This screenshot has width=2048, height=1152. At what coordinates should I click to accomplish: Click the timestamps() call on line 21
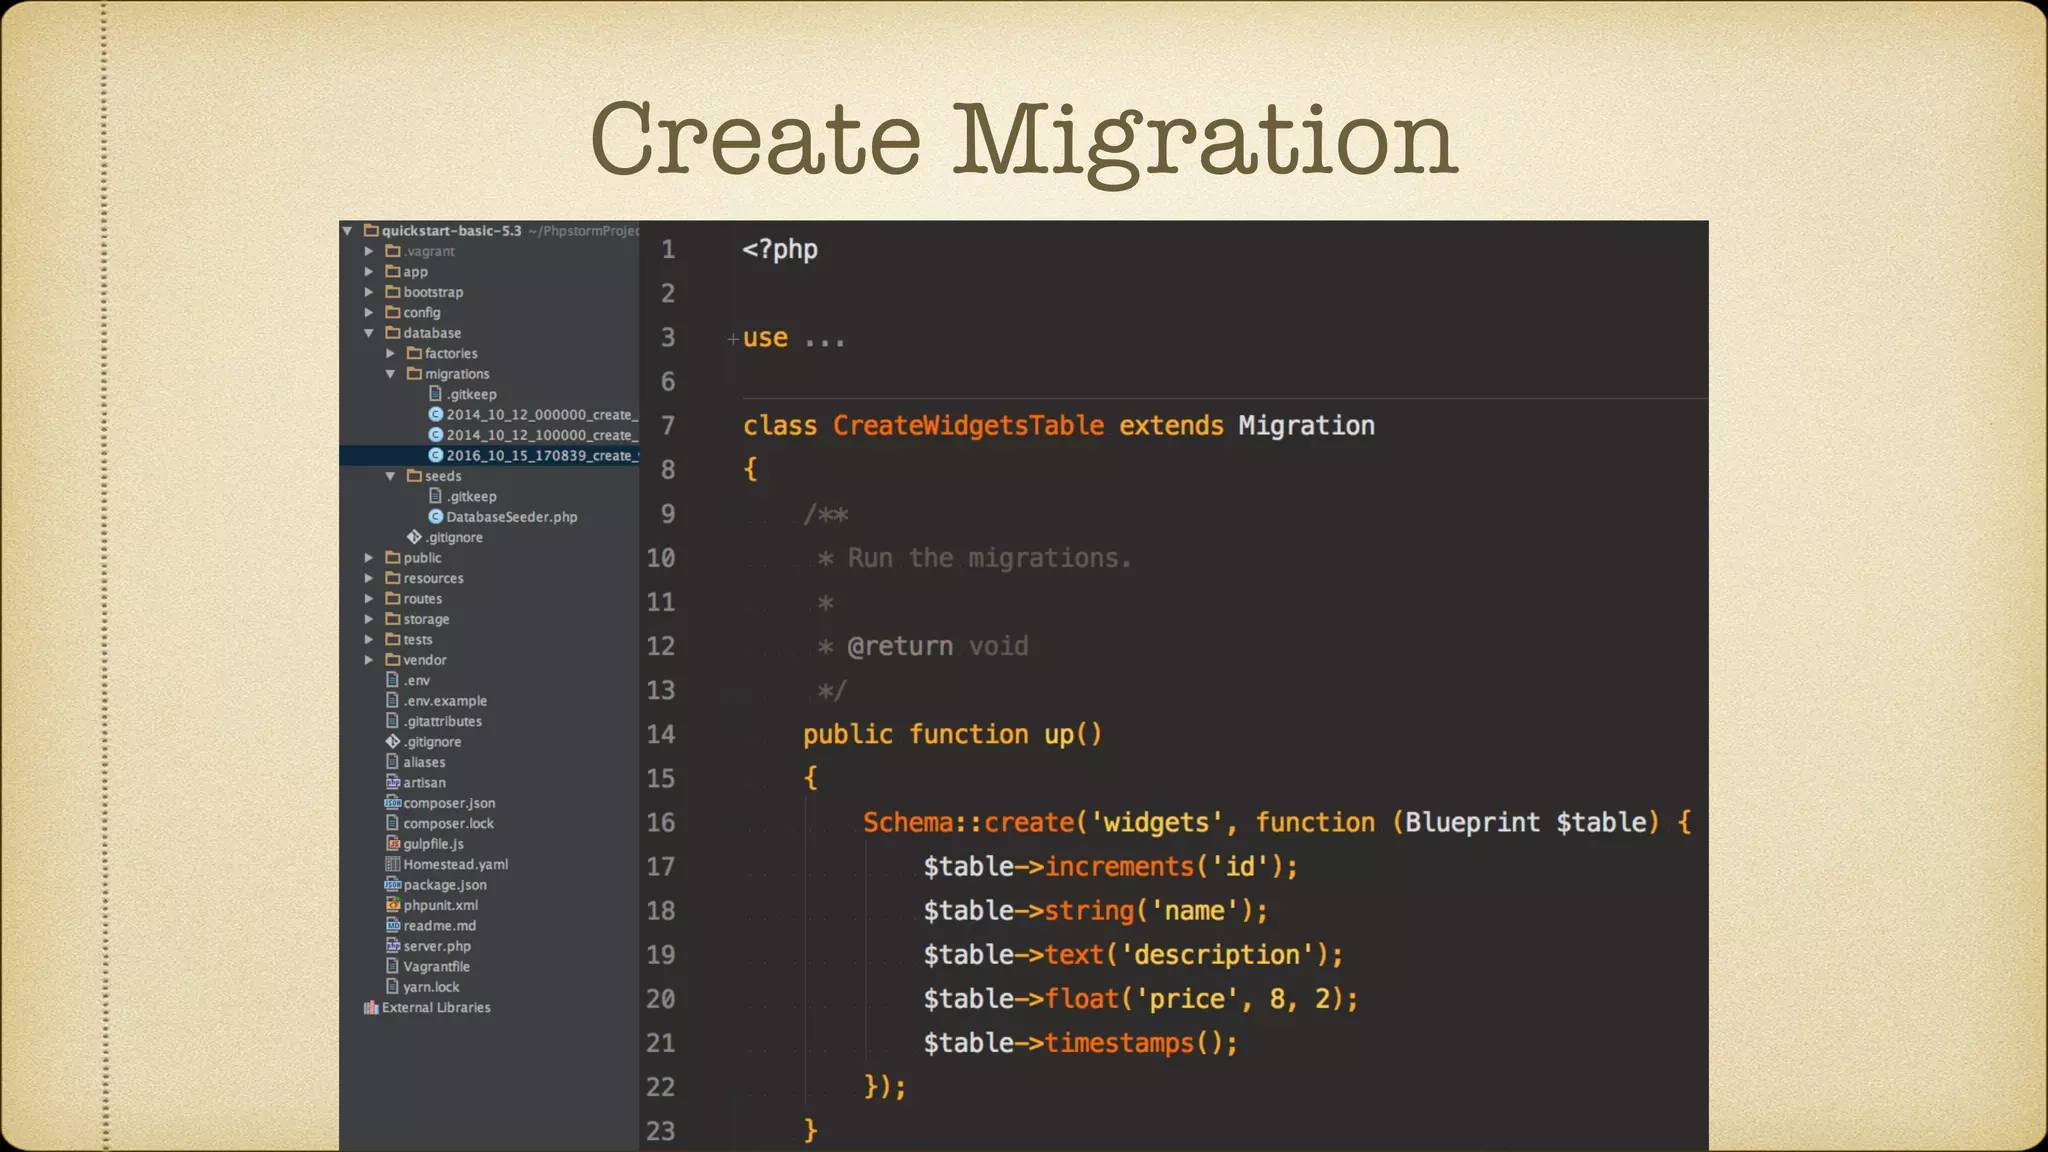(1132, 1043)
